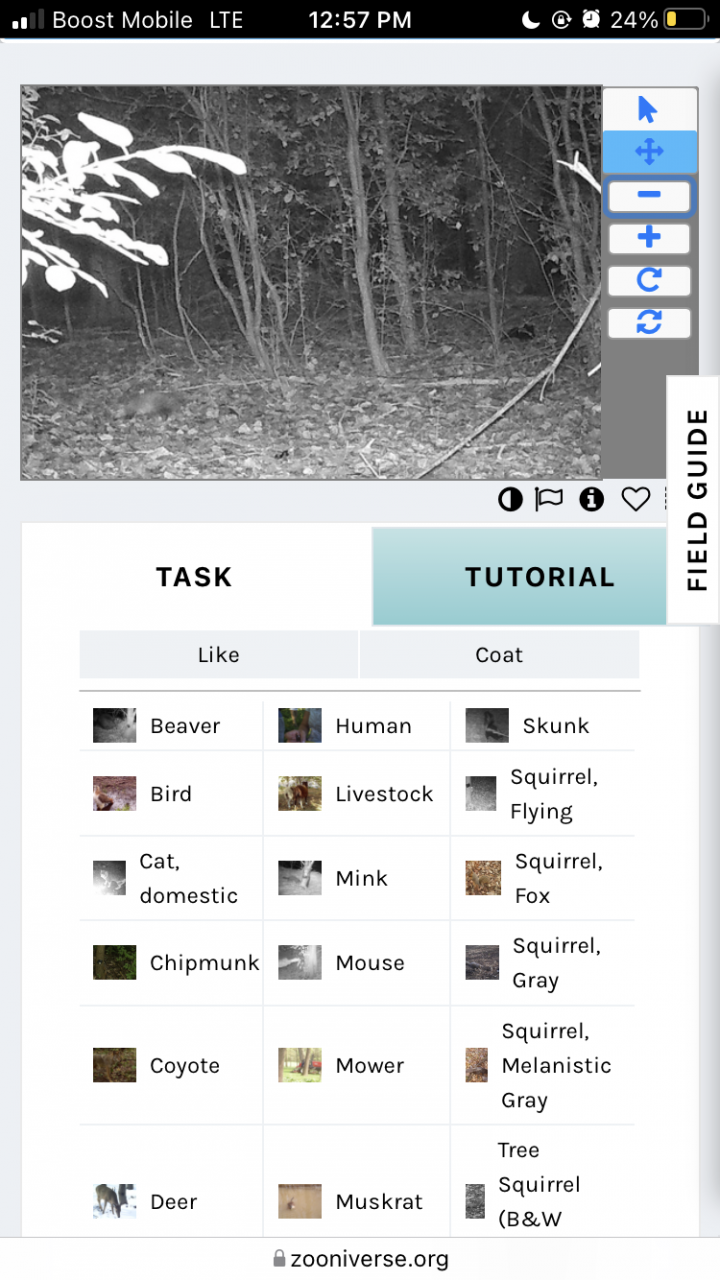Zoom in on the camera image

point(649,238)
